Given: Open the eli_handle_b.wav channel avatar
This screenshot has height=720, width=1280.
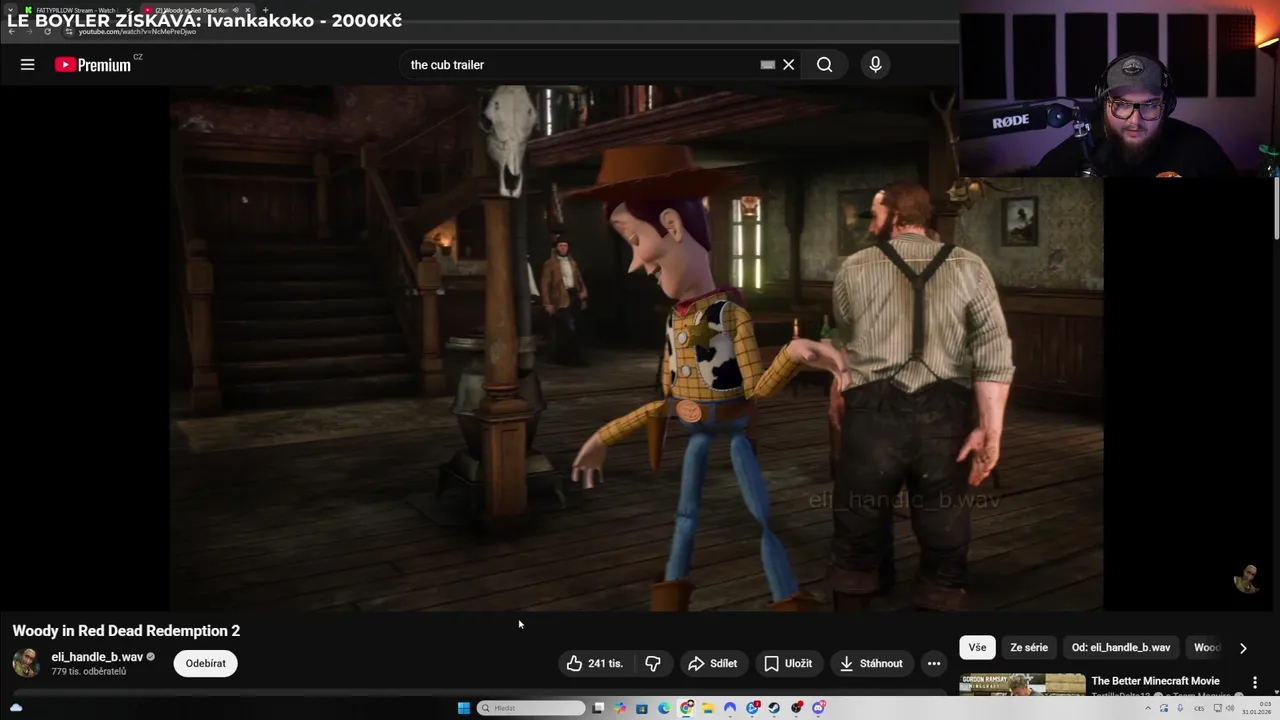Looking at the screenshot, I should click(x=27, y=663).
